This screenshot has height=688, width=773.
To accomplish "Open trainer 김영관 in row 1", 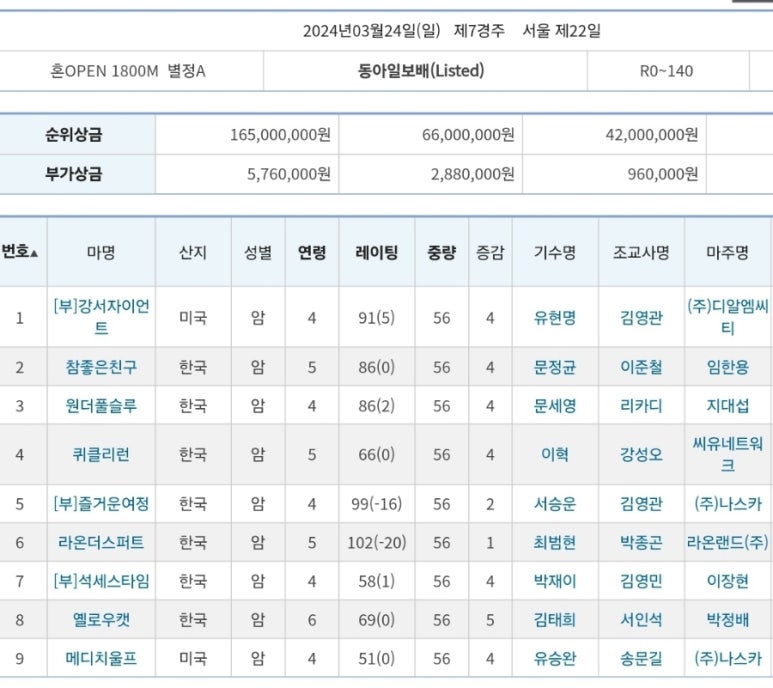I will (641, 318).
